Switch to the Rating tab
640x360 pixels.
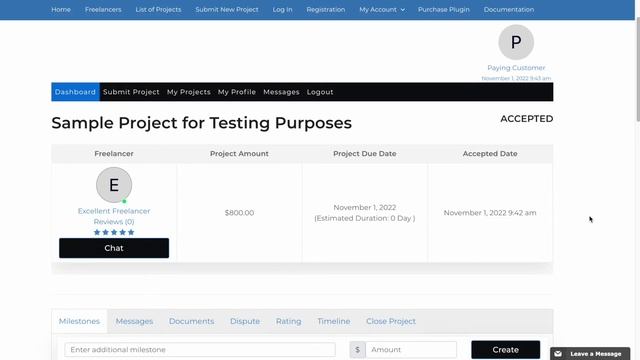289,321
